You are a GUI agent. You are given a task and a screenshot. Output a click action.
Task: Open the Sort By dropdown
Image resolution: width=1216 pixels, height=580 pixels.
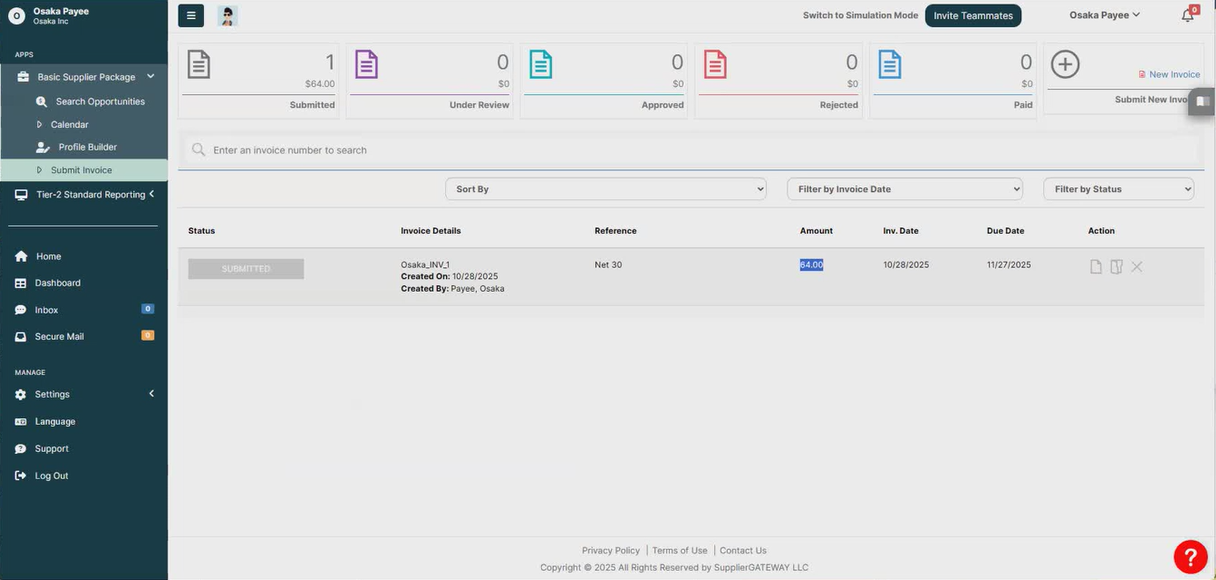click(605, 189)
